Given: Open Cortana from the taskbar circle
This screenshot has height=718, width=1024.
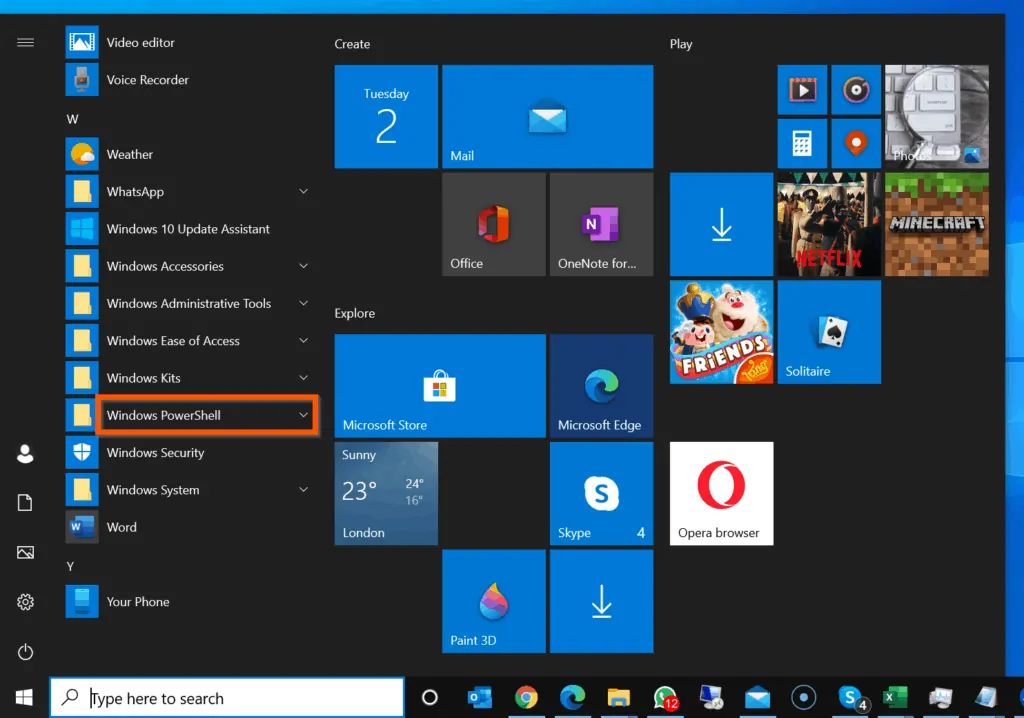Looking at the screenshot, I should pos(430,697).
